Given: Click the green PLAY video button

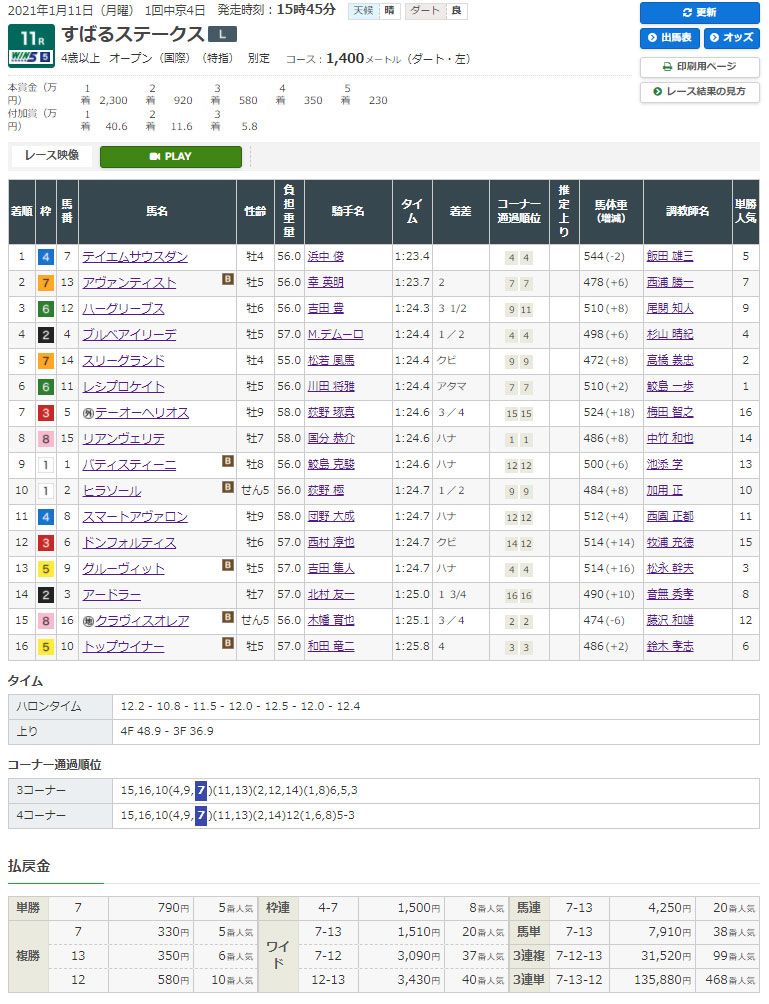Looking at the screenshot, I should pyautogui.click(x=170, y=157).
